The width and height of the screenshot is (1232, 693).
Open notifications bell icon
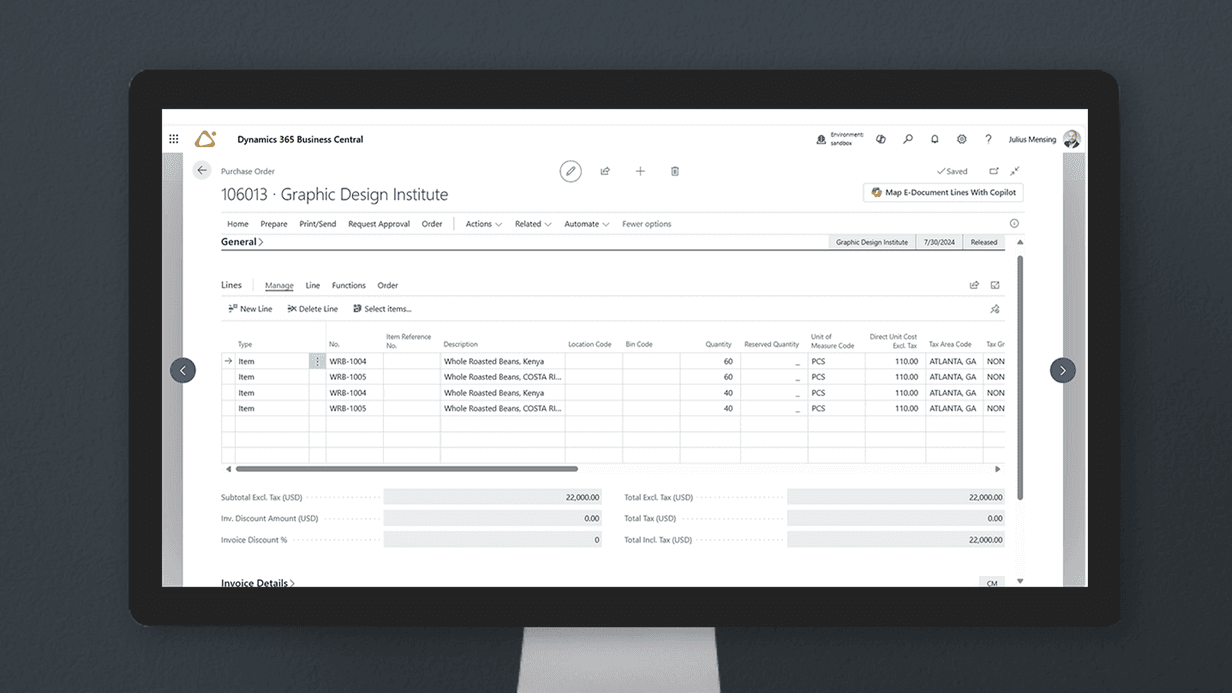(x=935, y=140)
